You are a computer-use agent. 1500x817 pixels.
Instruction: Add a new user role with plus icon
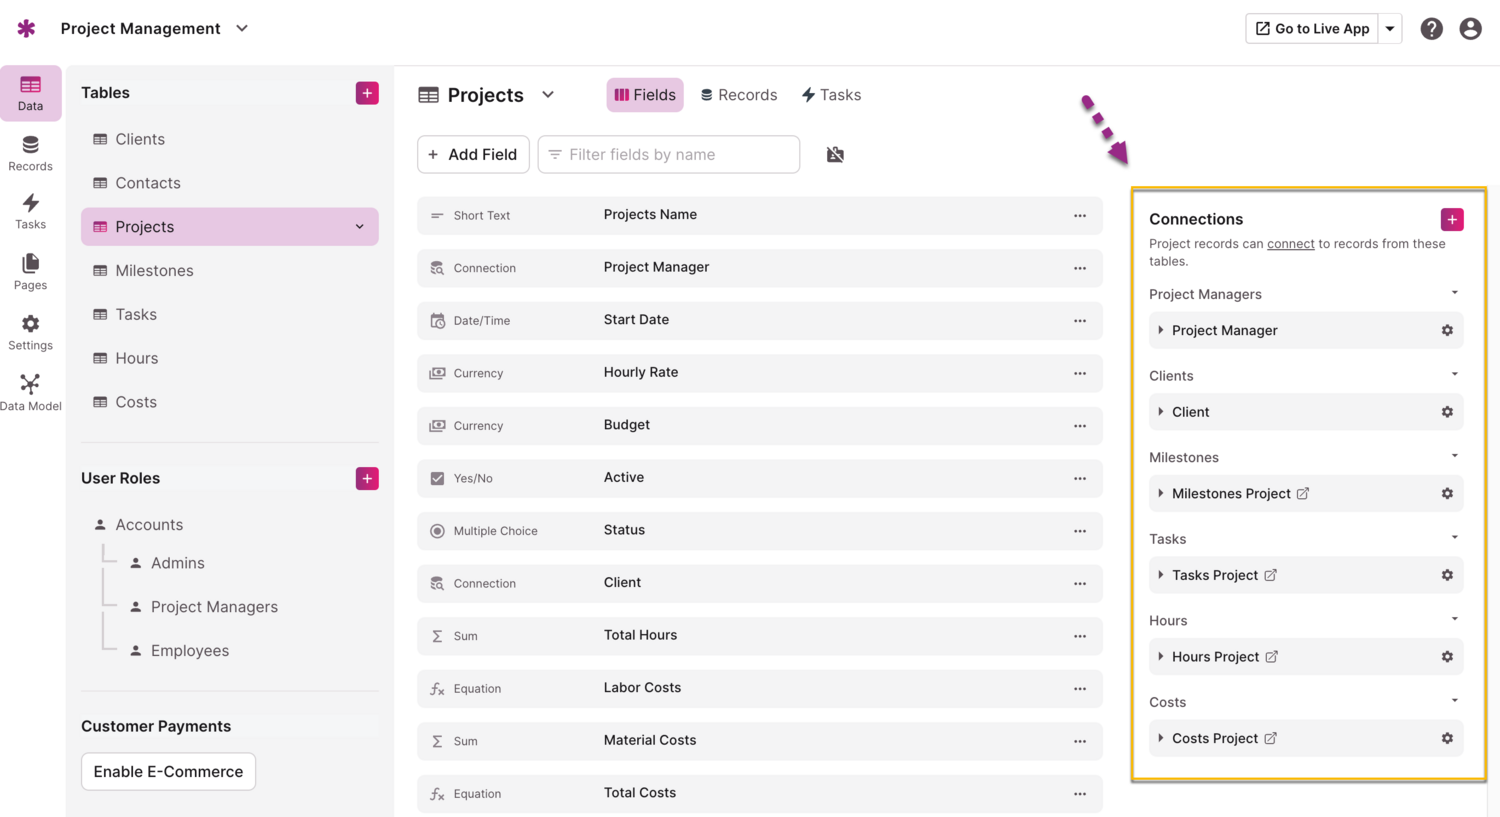point(367,478)
